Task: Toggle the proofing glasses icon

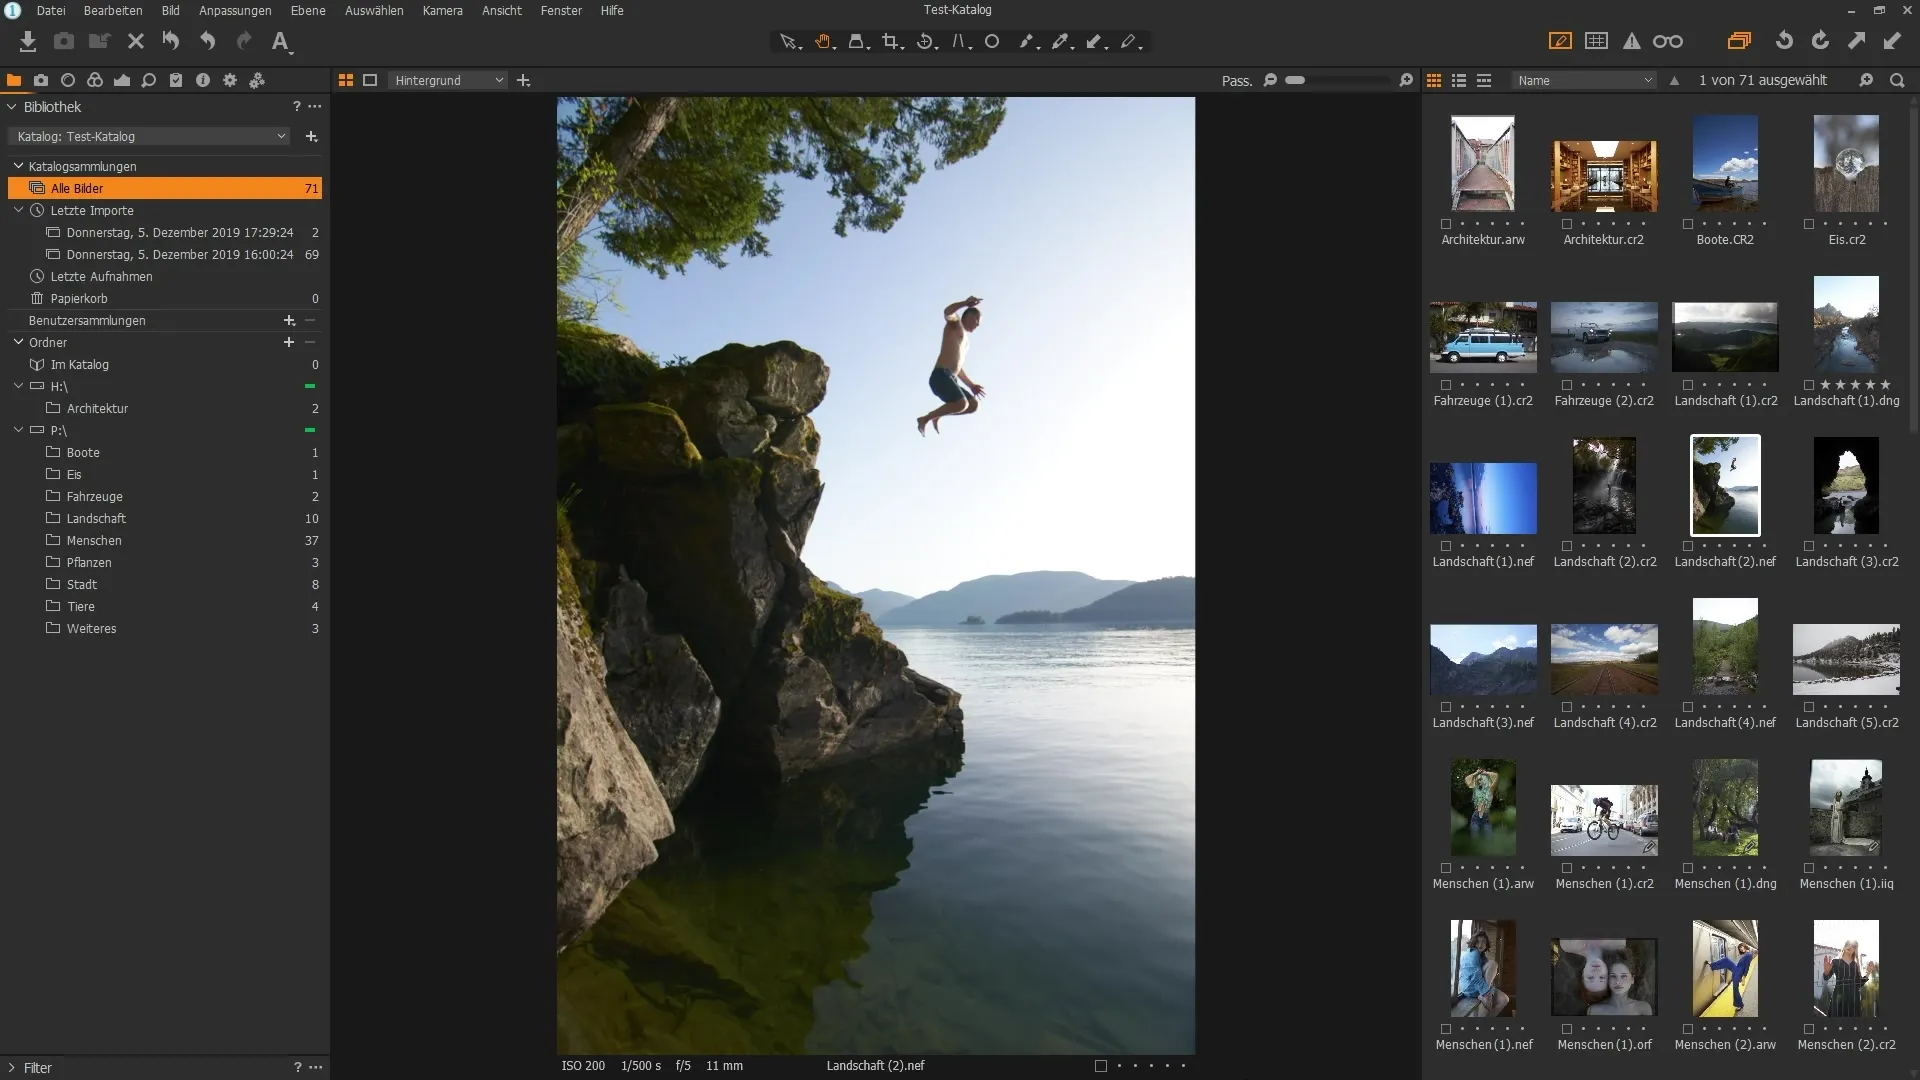Action: tap(1668, 41)
